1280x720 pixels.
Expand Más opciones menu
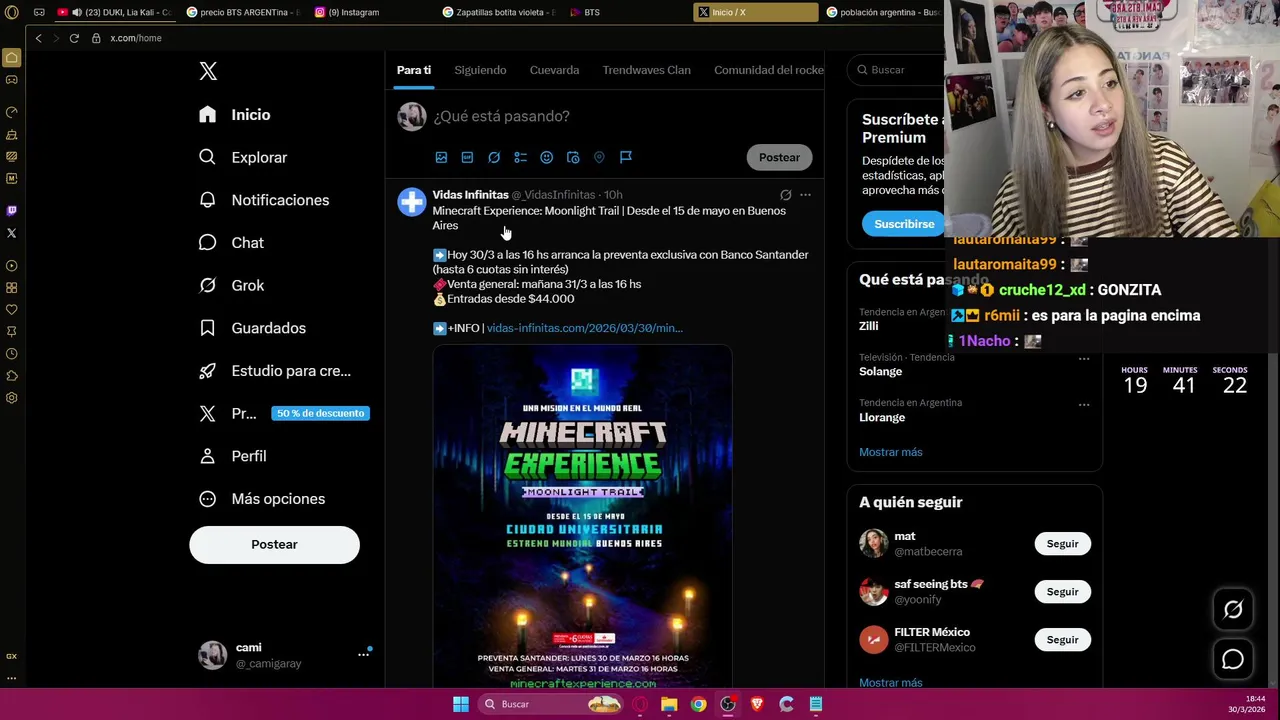coord(262,499)
